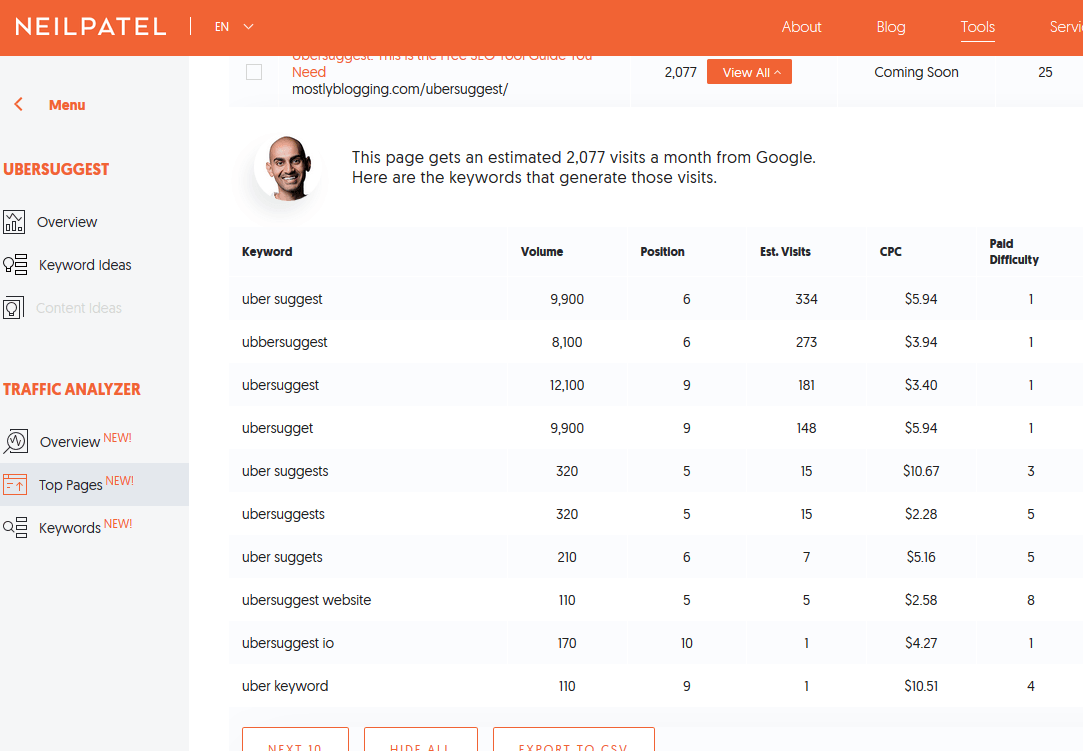The image size is (1083, 751).
Task: Click mostlyblogging.com/ubersuggest/ URL text
Action: [x=400, y=89]
